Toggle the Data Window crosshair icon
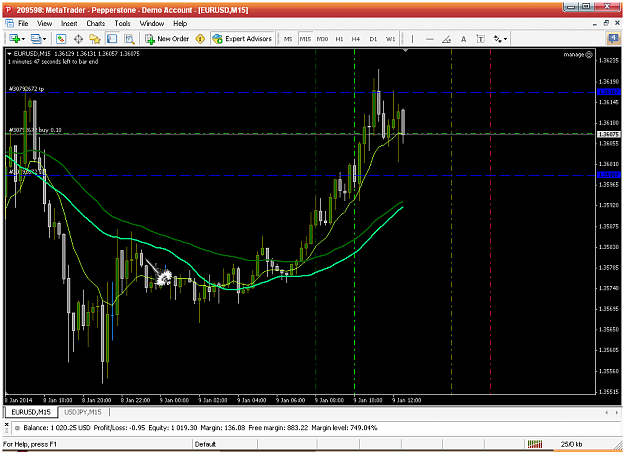Viewport: 625px width, 452px height. [78, 39]
